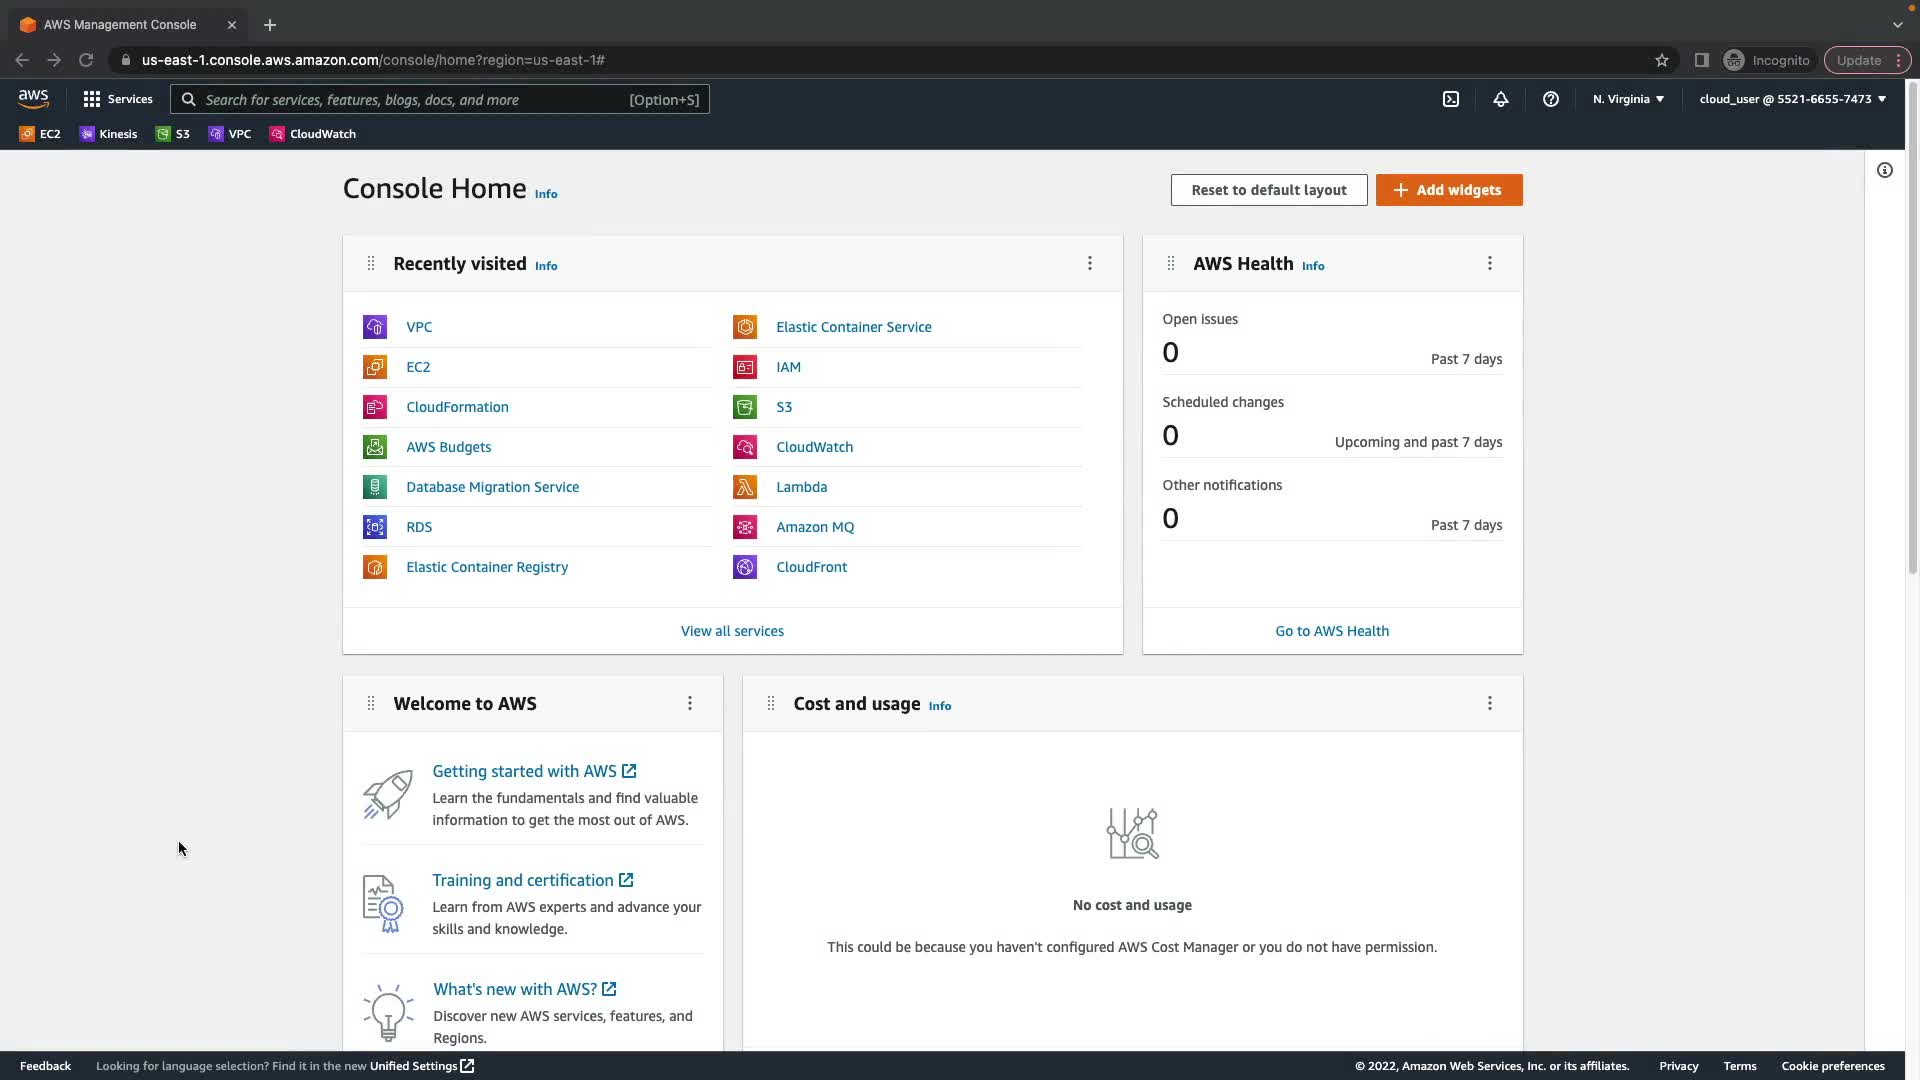Select the AWS Management Console browser tab
The width and height of the screenshot is (1920, 1080).
pyautogui.click(x=120, y=24)
